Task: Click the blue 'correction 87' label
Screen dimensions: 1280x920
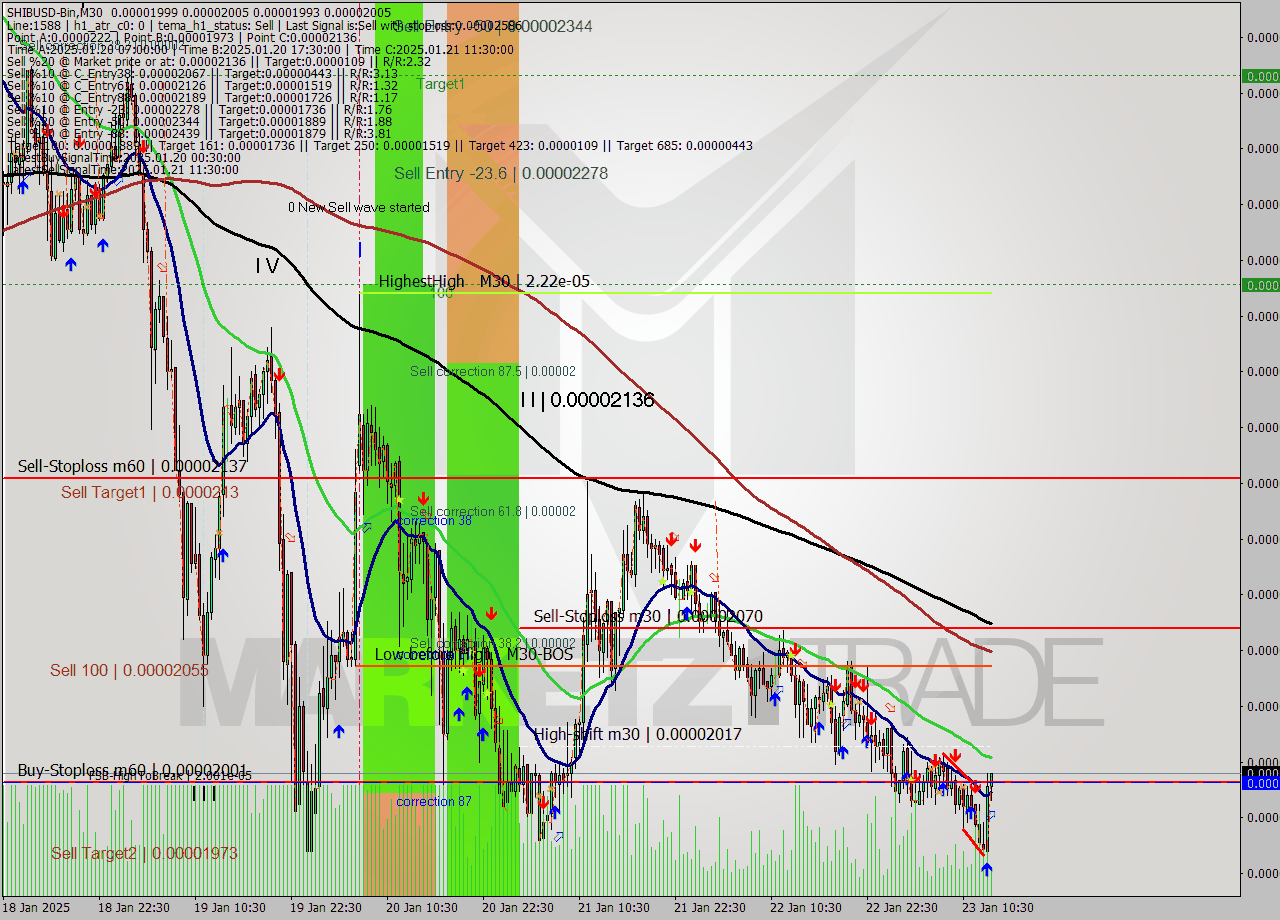Action: tap(434, 801)
